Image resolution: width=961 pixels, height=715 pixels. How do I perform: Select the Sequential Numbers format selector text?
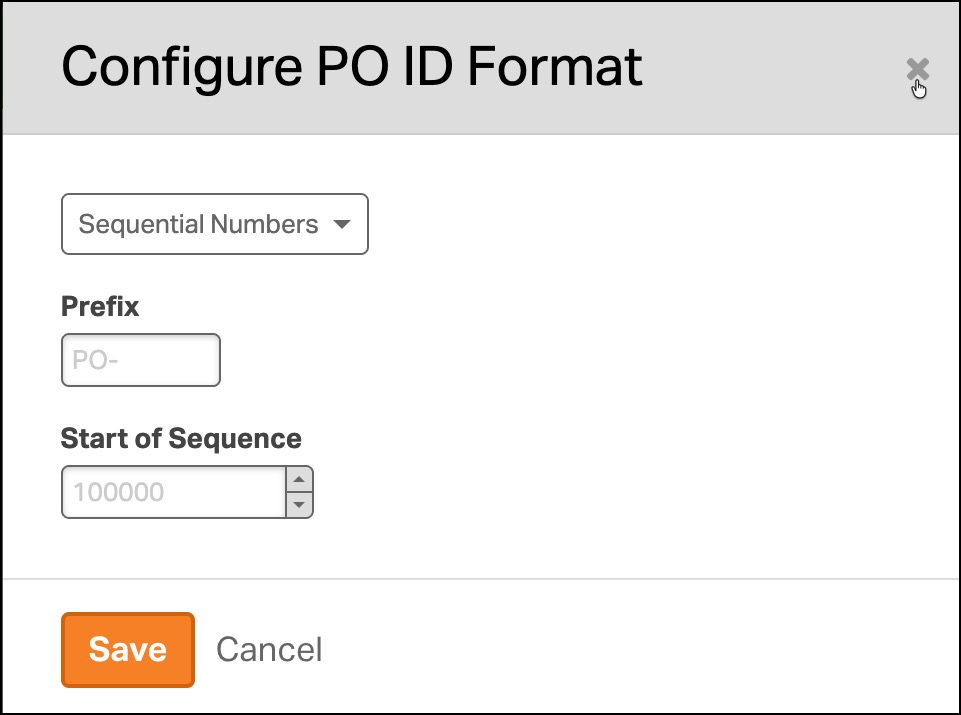pyautogui.click(x=198, y=224)
